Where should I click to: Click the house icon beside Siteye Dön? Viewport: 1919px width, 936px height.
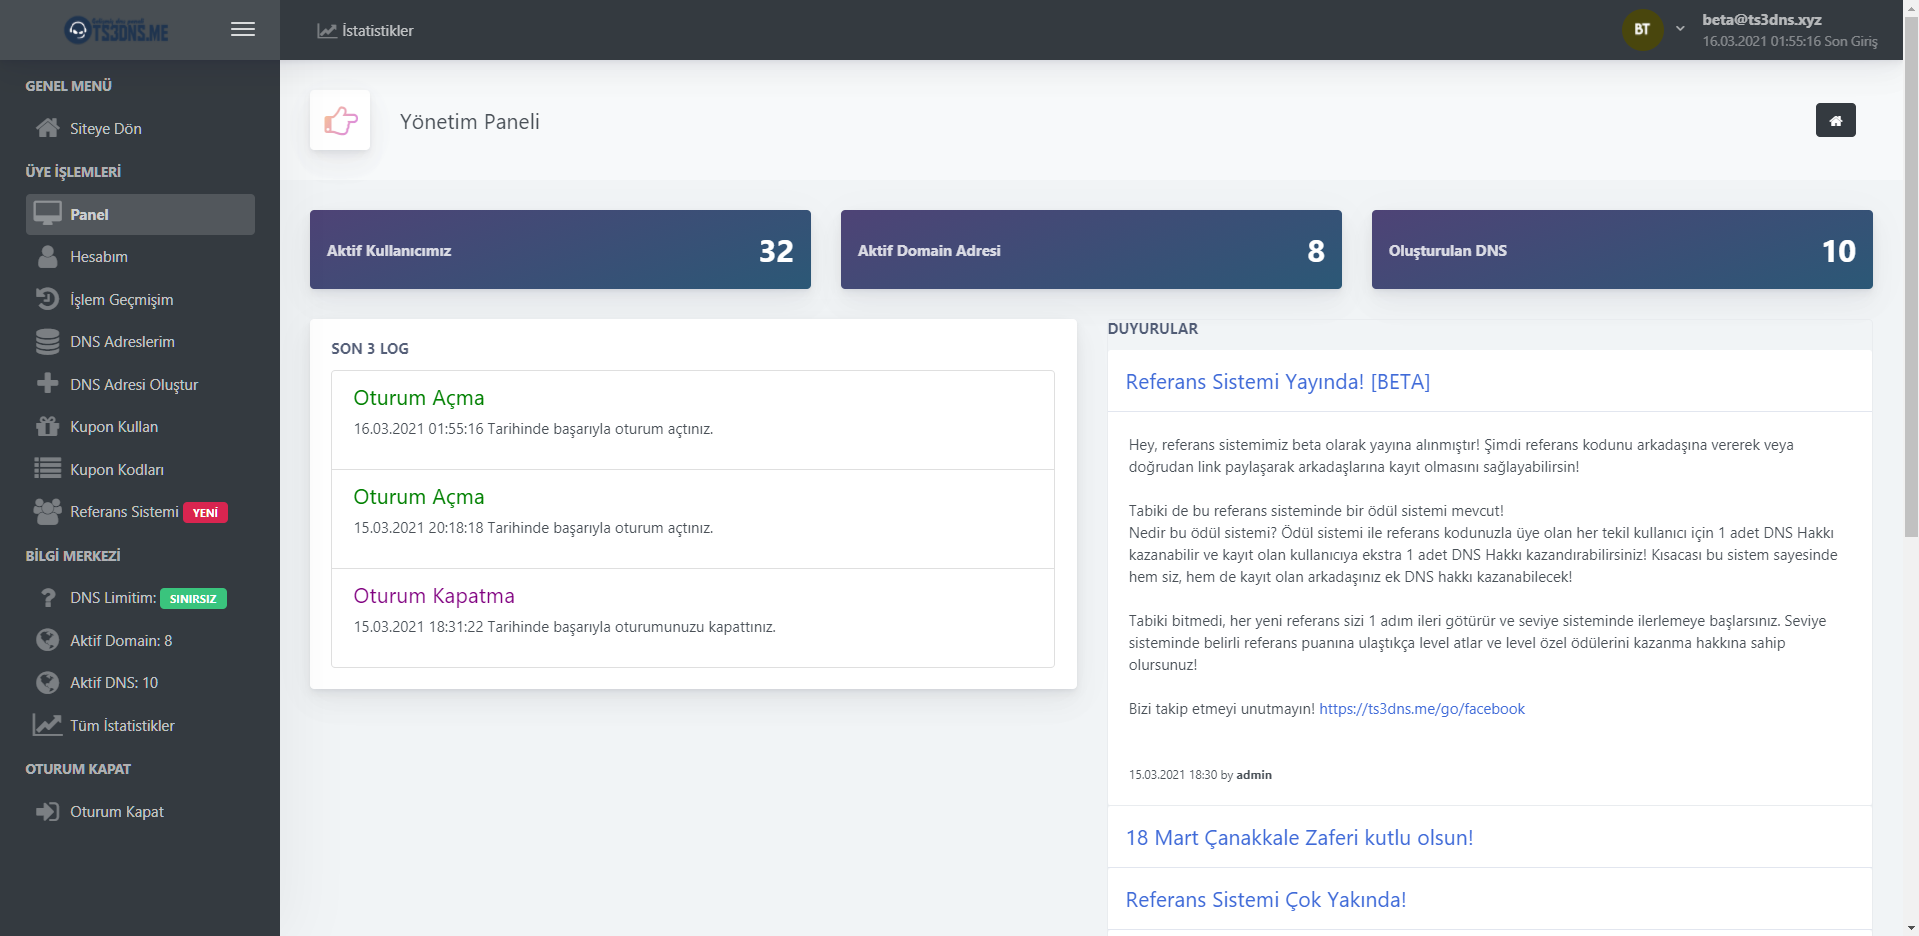pos(47,128)
